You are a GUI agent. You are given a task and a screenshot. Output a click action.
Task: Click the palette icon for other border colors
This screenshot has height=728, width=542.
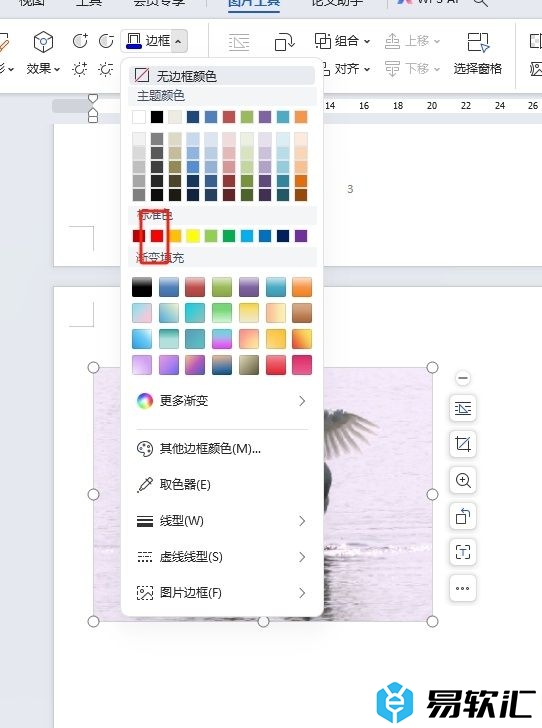point(144,448)
